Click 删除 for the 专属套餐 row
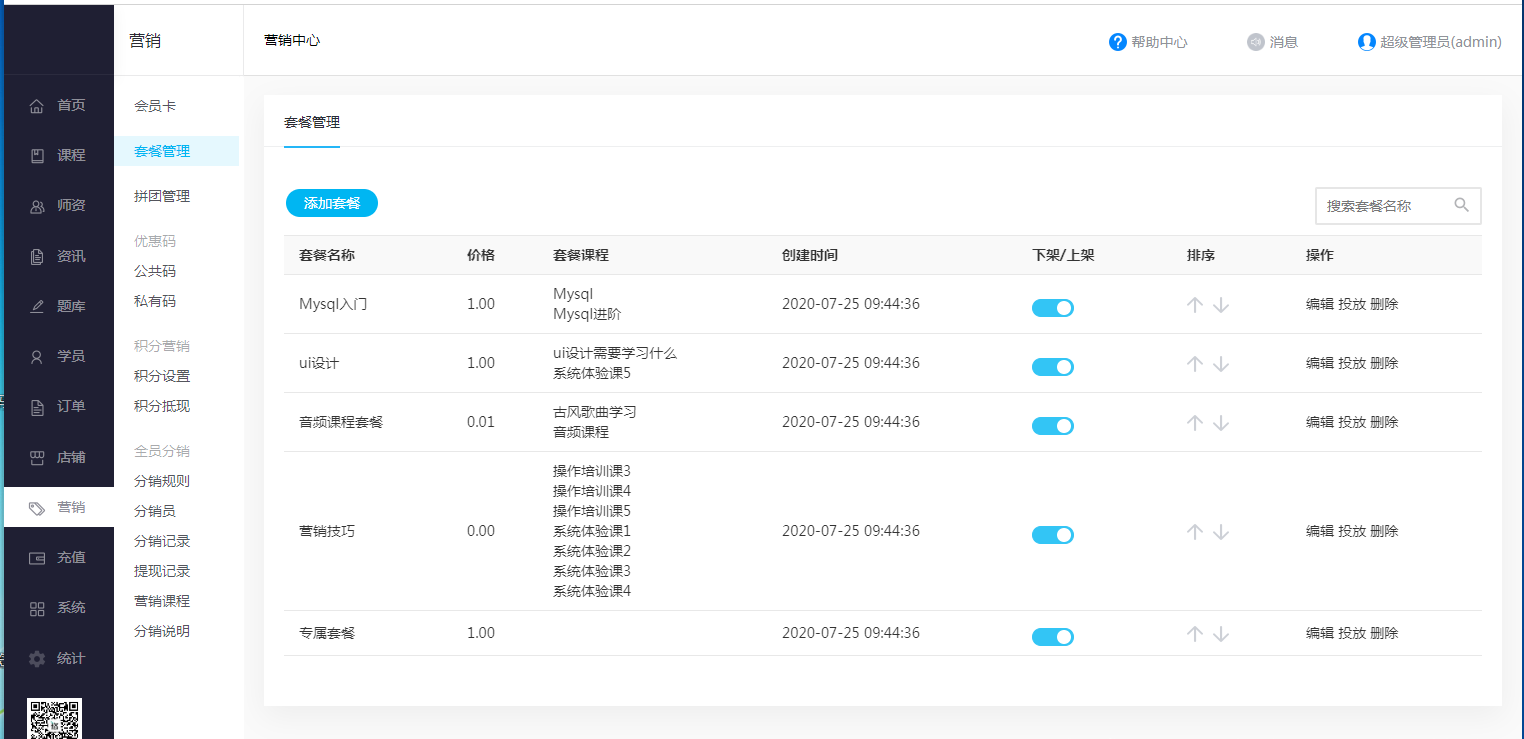The width and height of the screenshot is (1524, 739). pyautogui.click(x=1384, y=634)
